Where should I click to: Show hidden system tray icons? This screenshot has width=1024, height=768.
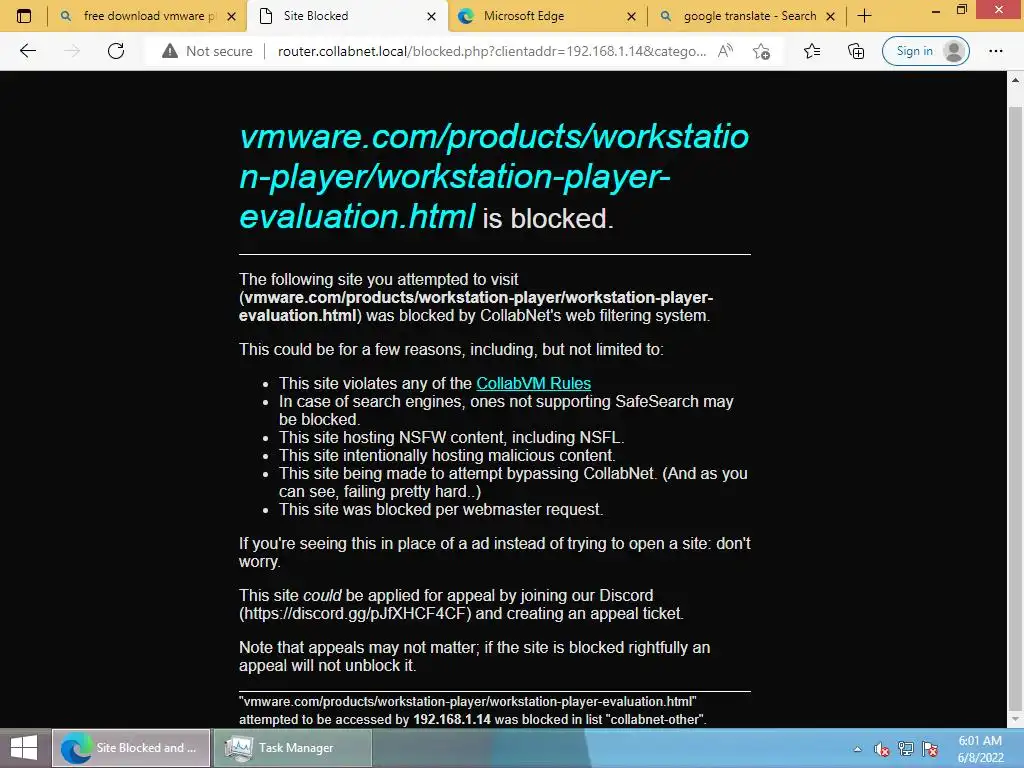tap(857, 749)
